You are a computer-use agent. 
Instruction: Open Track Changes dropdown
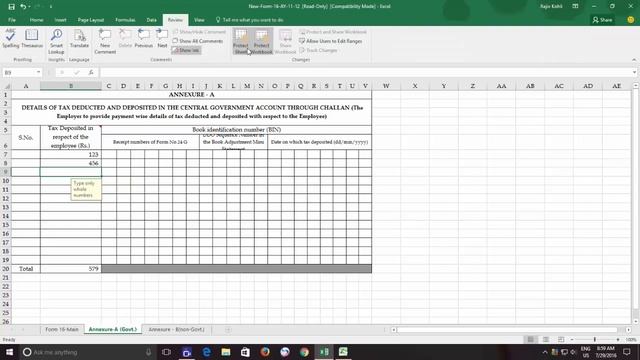(x=318, y=50)
